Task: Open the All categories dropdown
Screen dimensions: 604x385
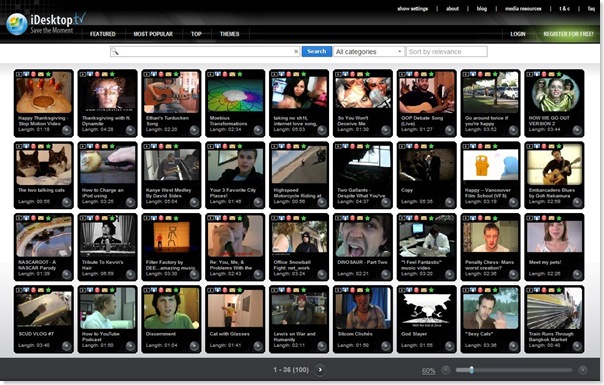Action: coord(369,52)
